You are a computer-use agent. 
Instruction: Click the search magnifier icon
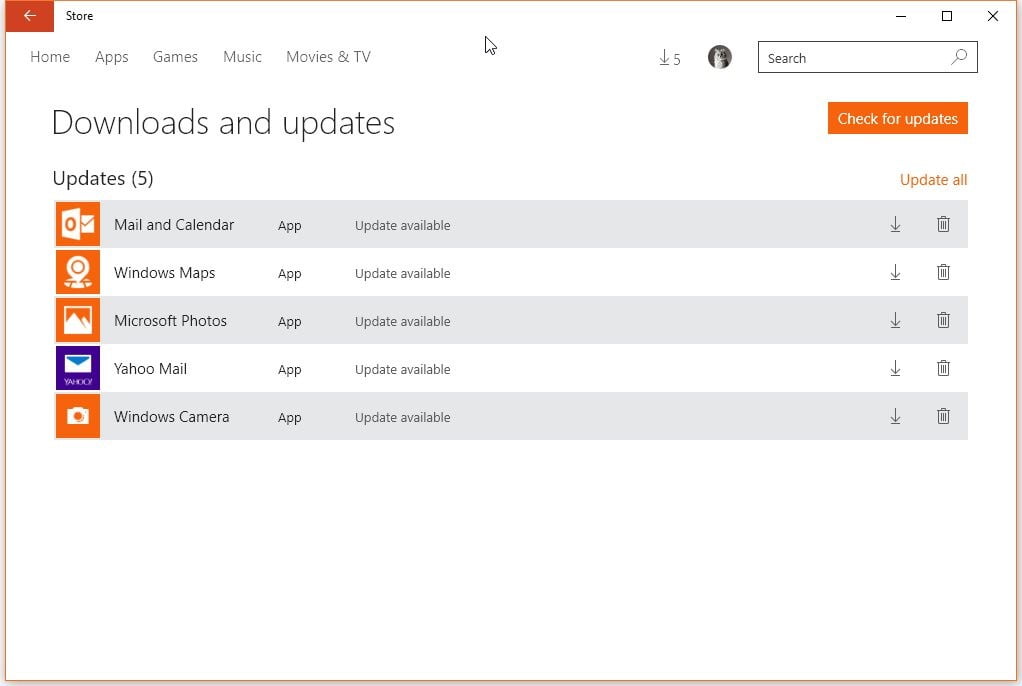pos(959,57)
